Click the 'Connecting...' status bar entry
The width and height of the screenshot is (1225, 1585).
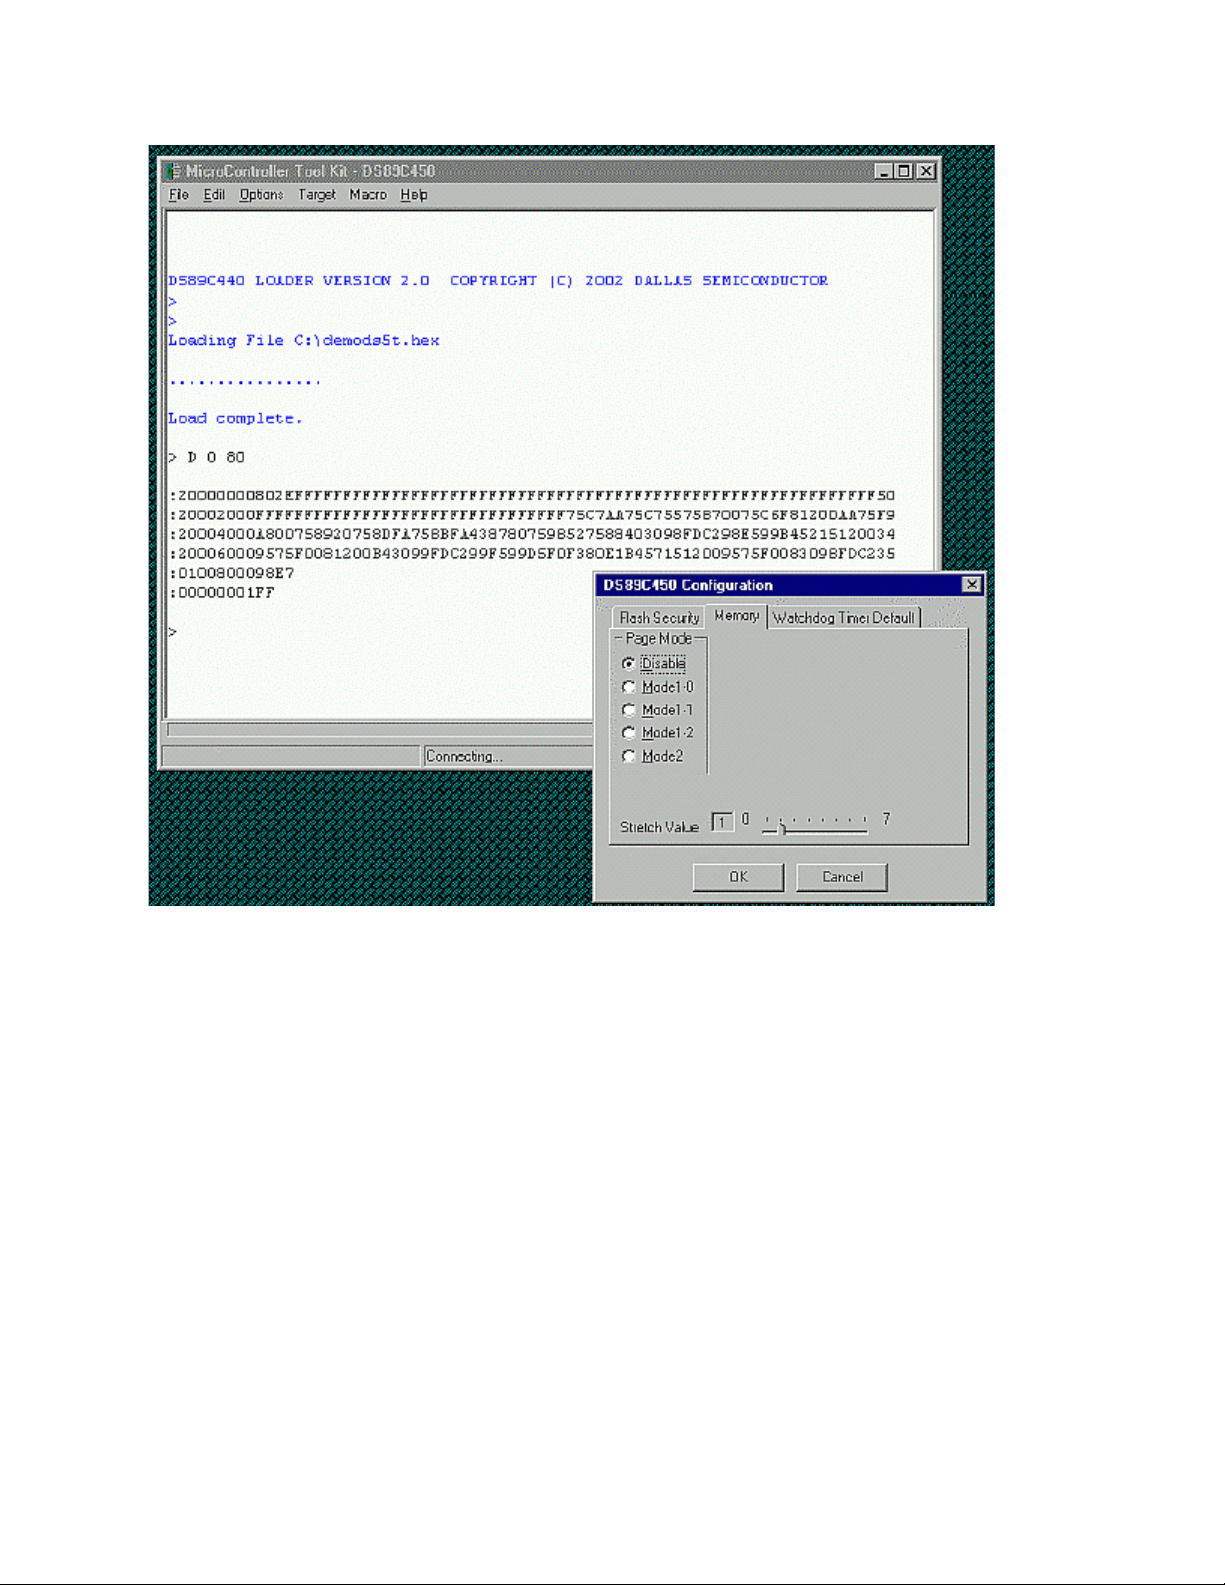[x=508, y=757]
